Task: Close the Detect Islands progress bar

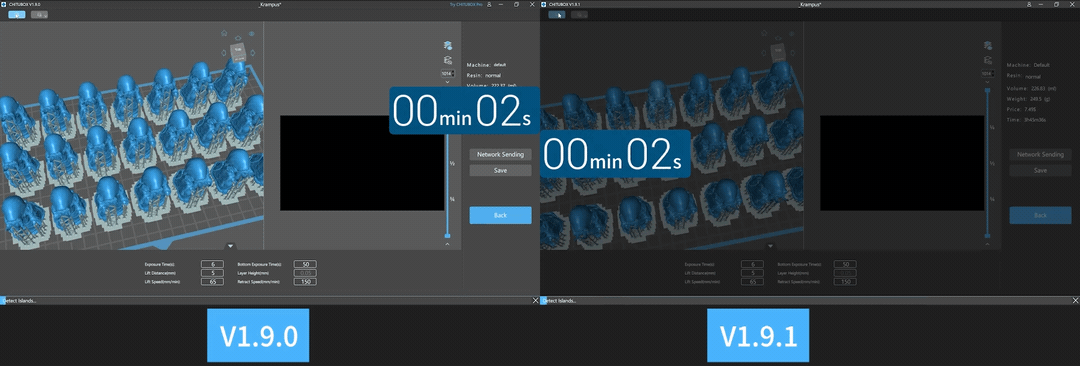Action: click(x=536, y=301)
